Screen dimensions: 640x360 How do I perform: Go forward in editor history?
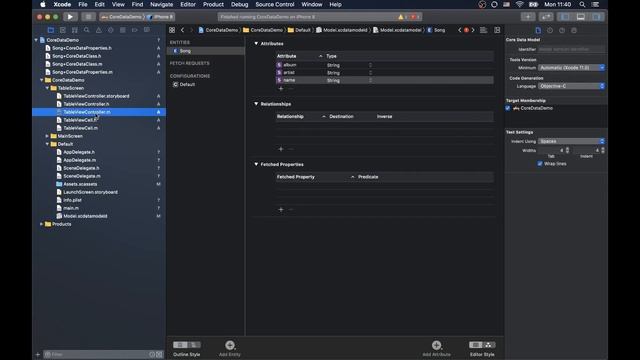click(x=191, y=30)
